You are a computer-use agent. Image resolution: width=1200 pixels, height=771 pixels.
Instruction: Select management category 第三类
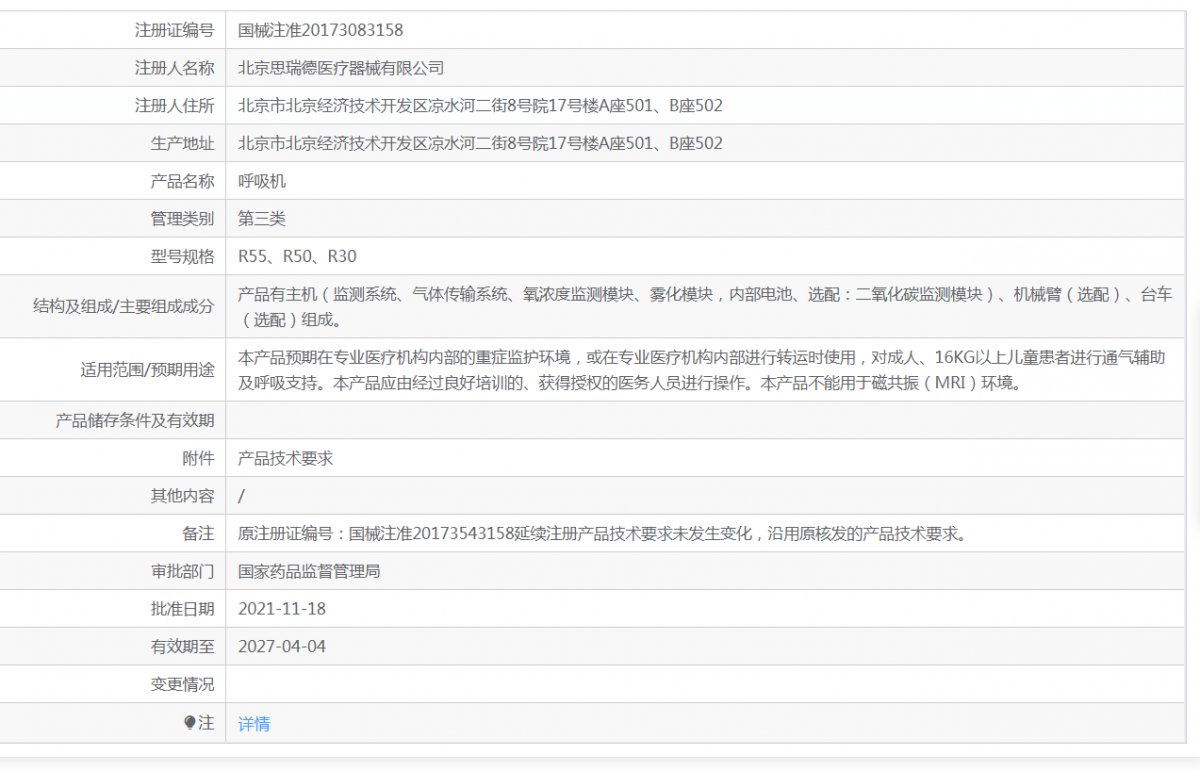tap(262, 219)
